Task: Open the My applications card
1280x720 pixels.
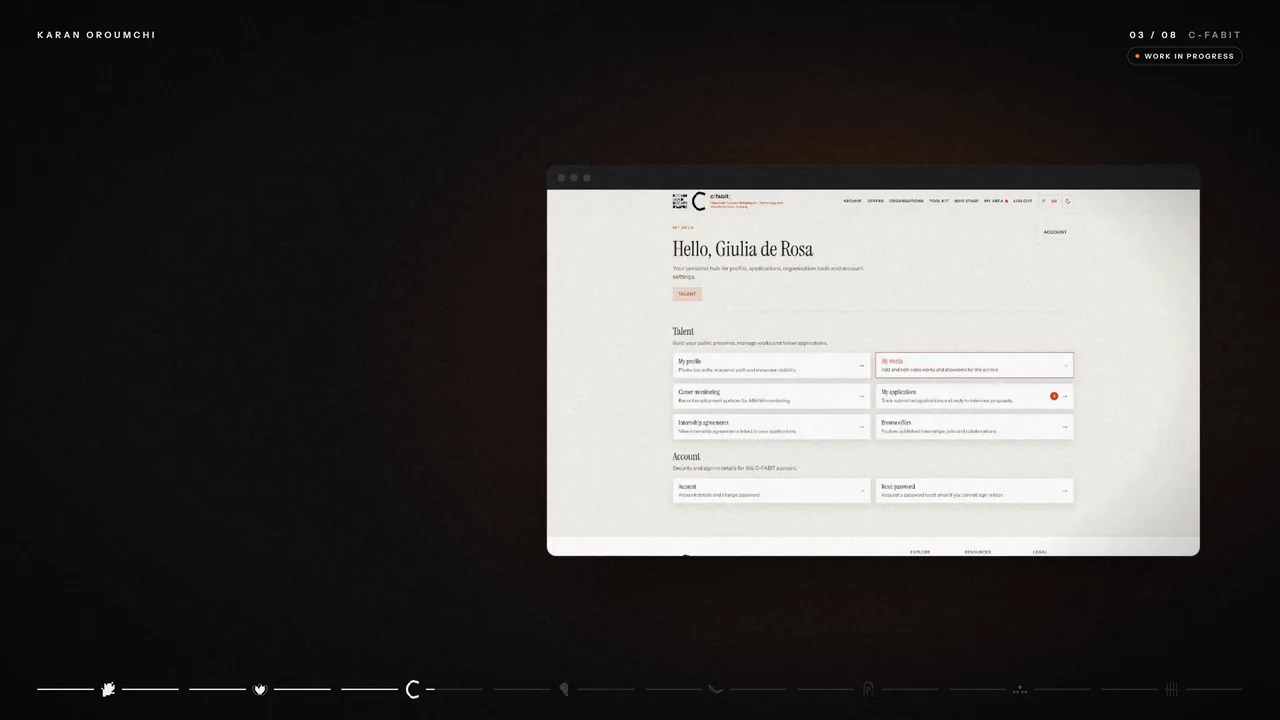Action: (974, 396)
